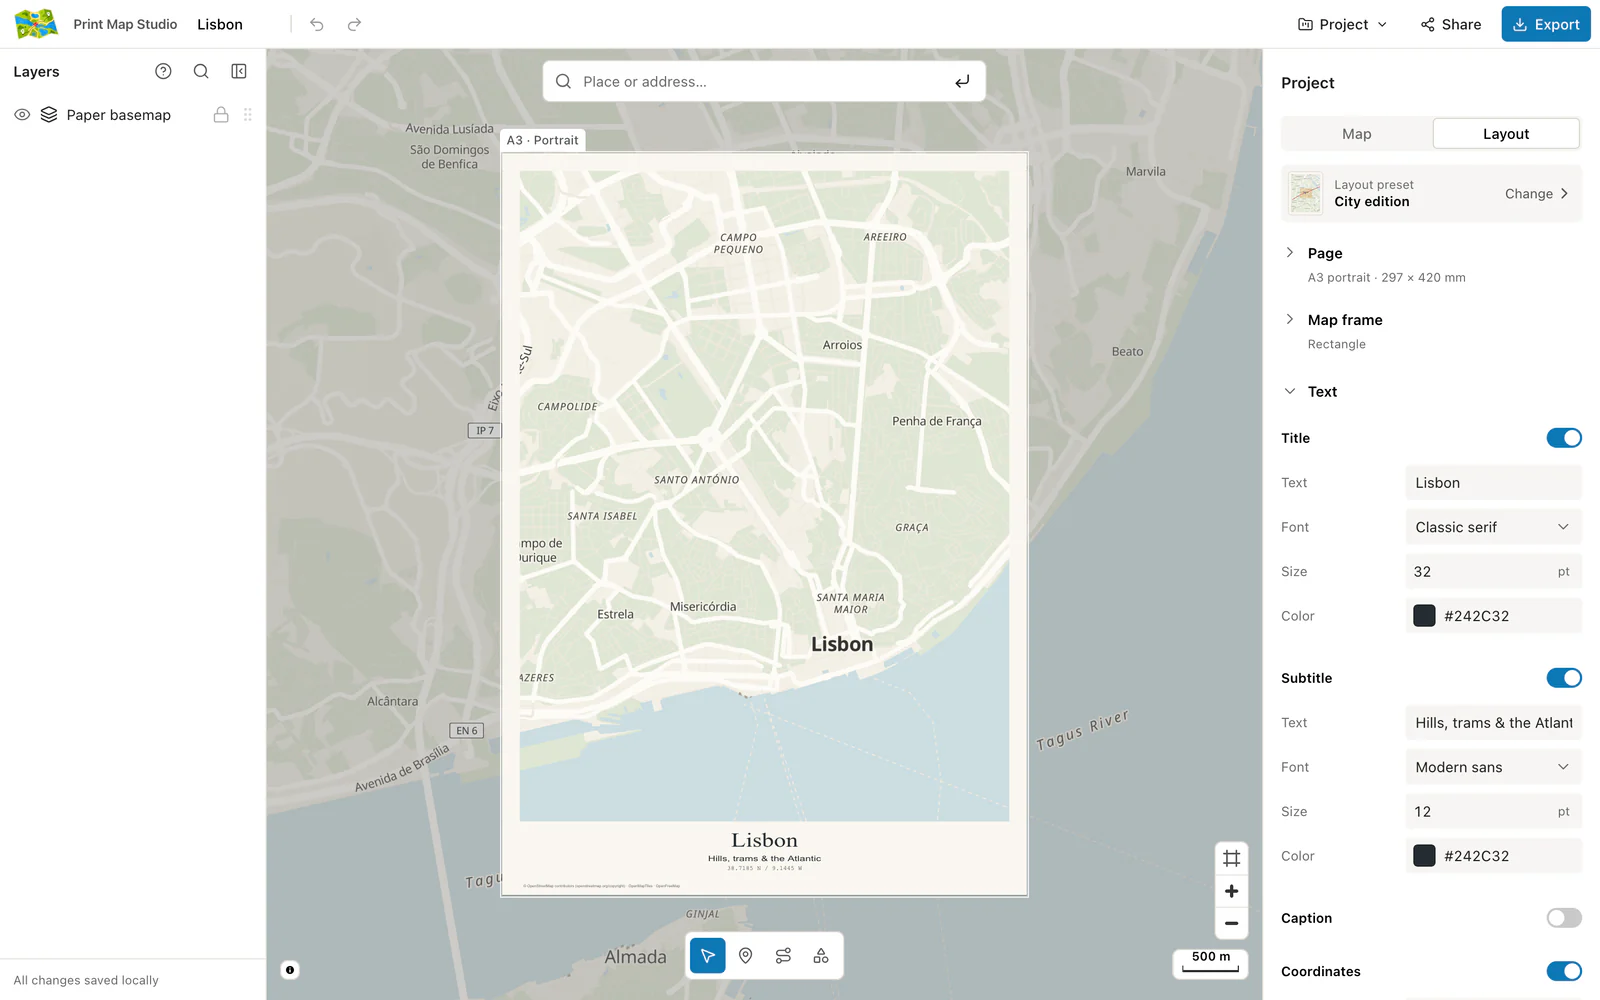Click the Lisbon project name
1600x1000 pixels.
220,24
